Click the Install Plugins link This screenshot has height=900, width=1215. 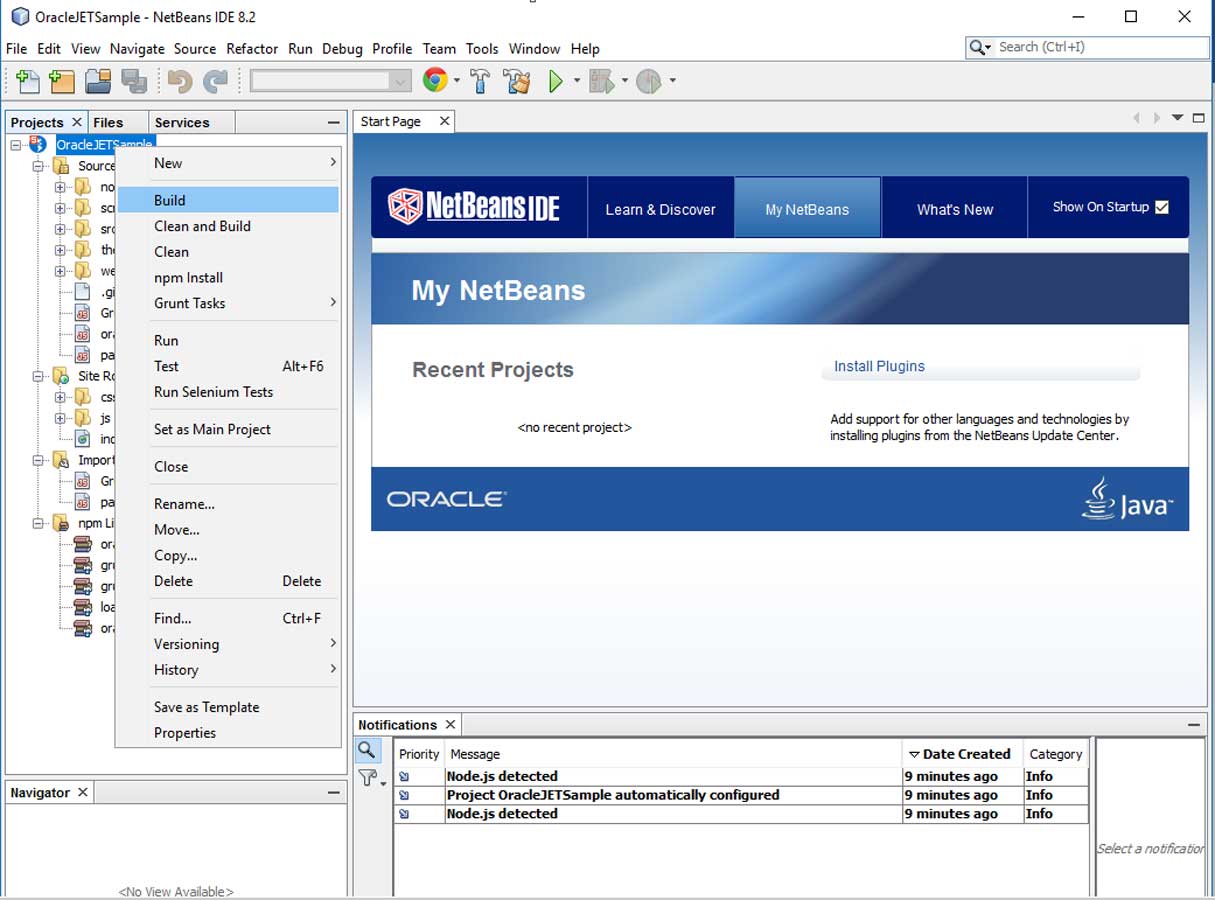(879, 366)
